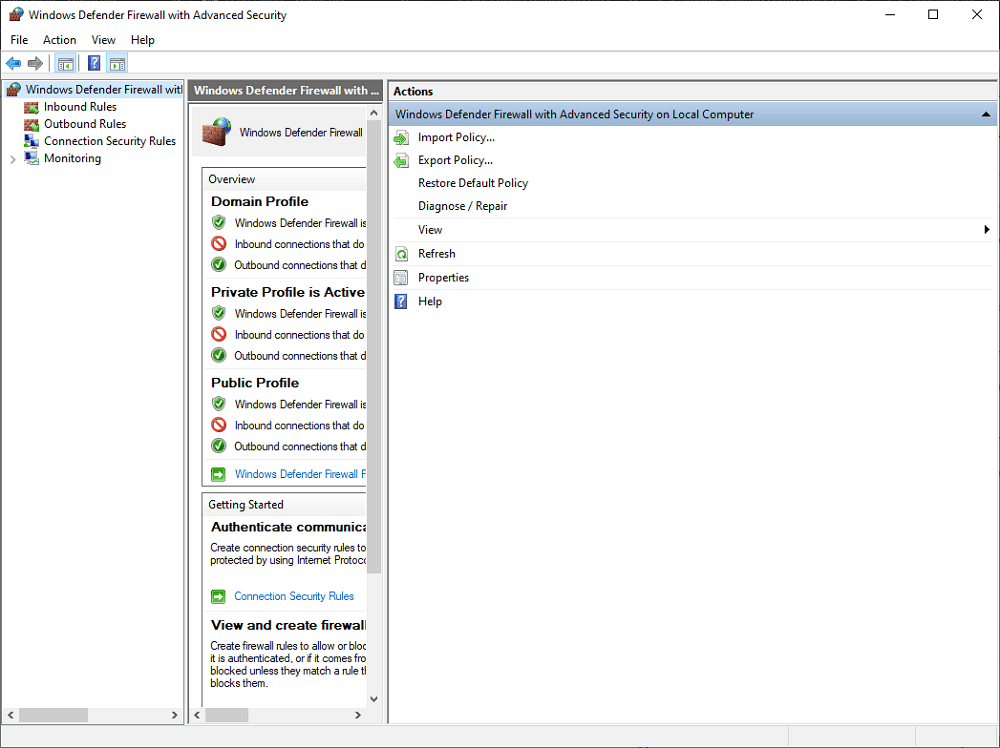Click the Back arrow toolbar icon
Screen dimensions: 1000x748
click(13, 63)
